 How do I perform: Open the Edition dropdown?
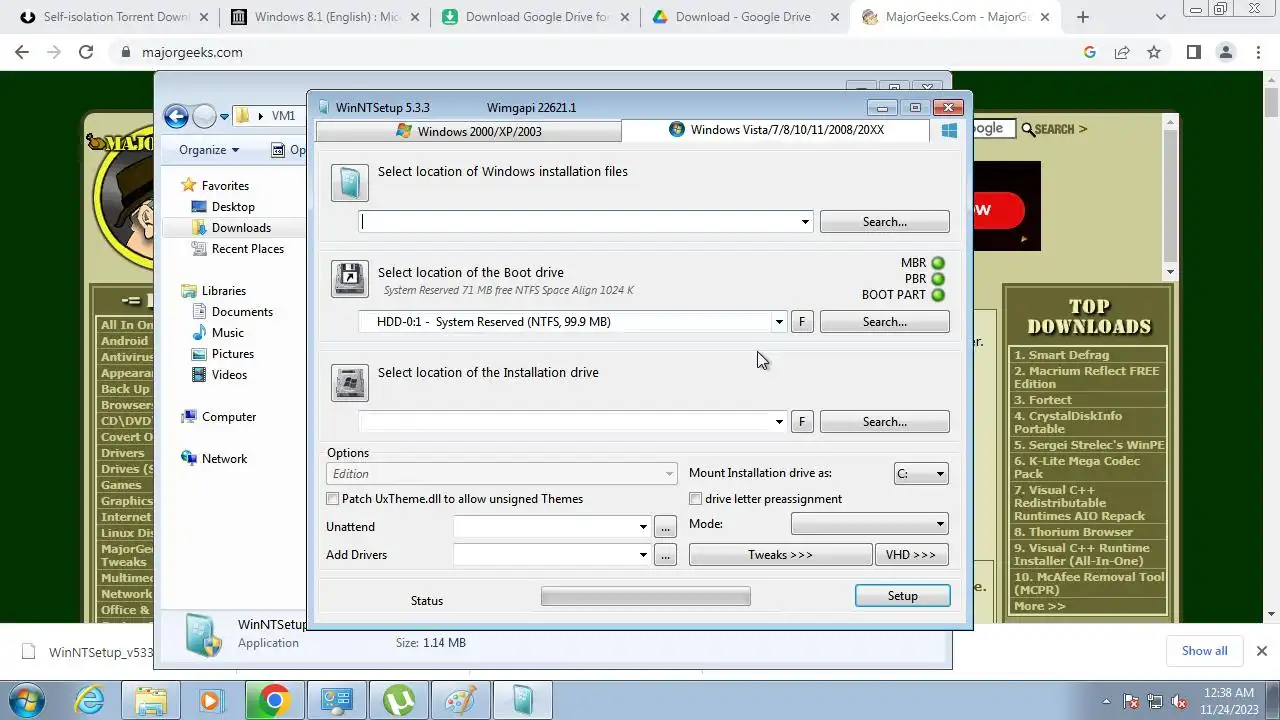502,474
